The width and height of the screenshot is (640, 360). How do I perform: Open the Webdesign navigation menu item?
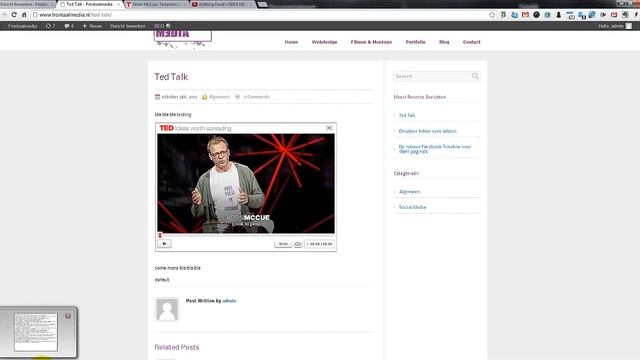(324, 42)
